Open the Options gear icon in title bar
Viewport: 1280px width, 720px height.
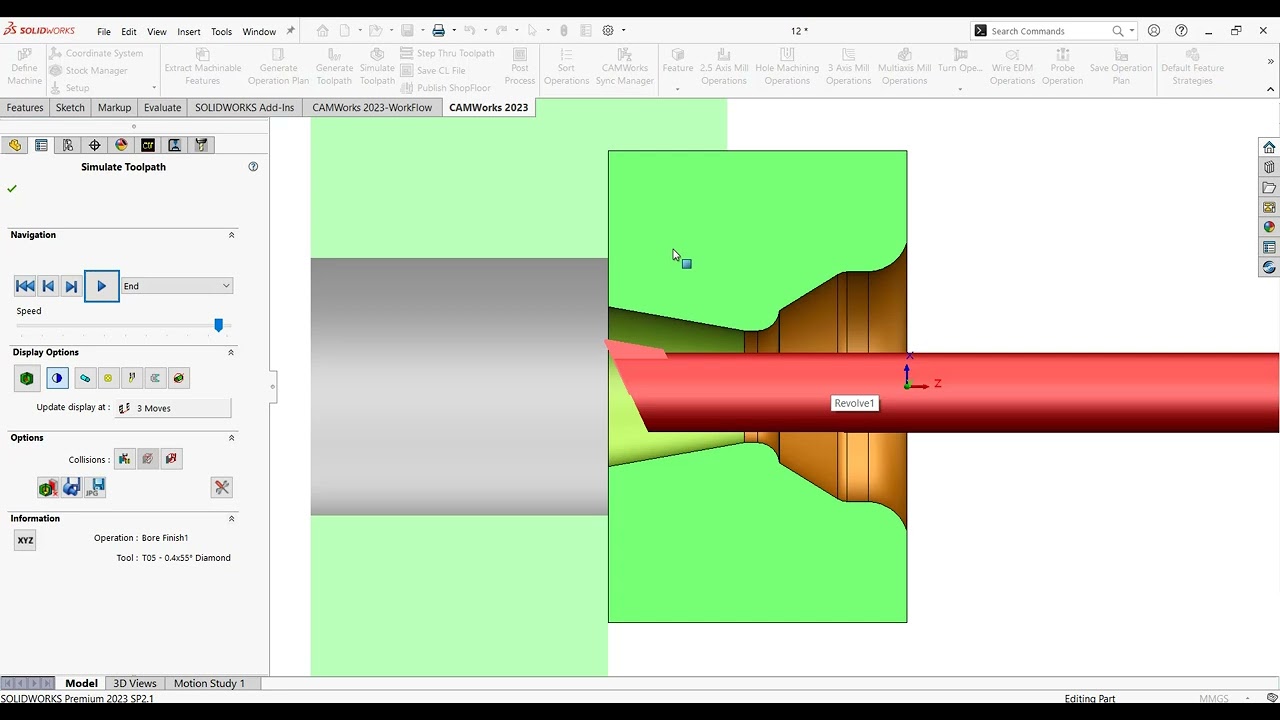[x=608, y=31]
